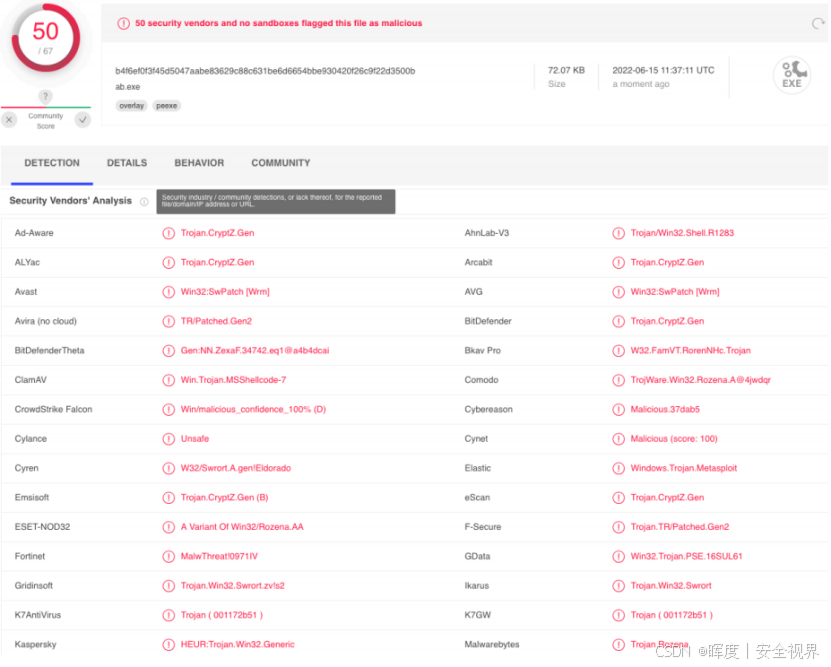831x667 pixels.
Task: Click the alert icon in the Kaspersky row
Action: [169, 645]
